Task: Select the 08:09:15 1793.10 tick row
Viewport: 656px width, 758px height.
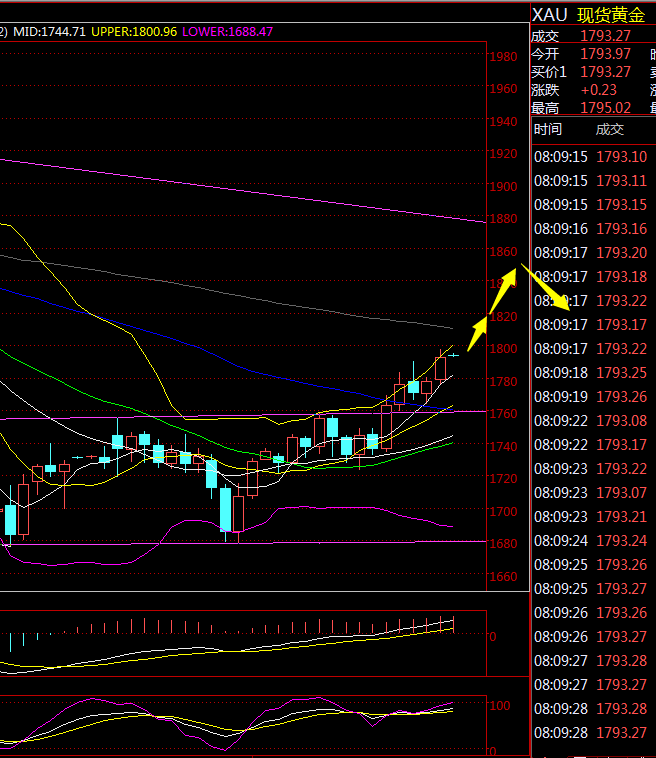Action: click(x=590, y=157)
